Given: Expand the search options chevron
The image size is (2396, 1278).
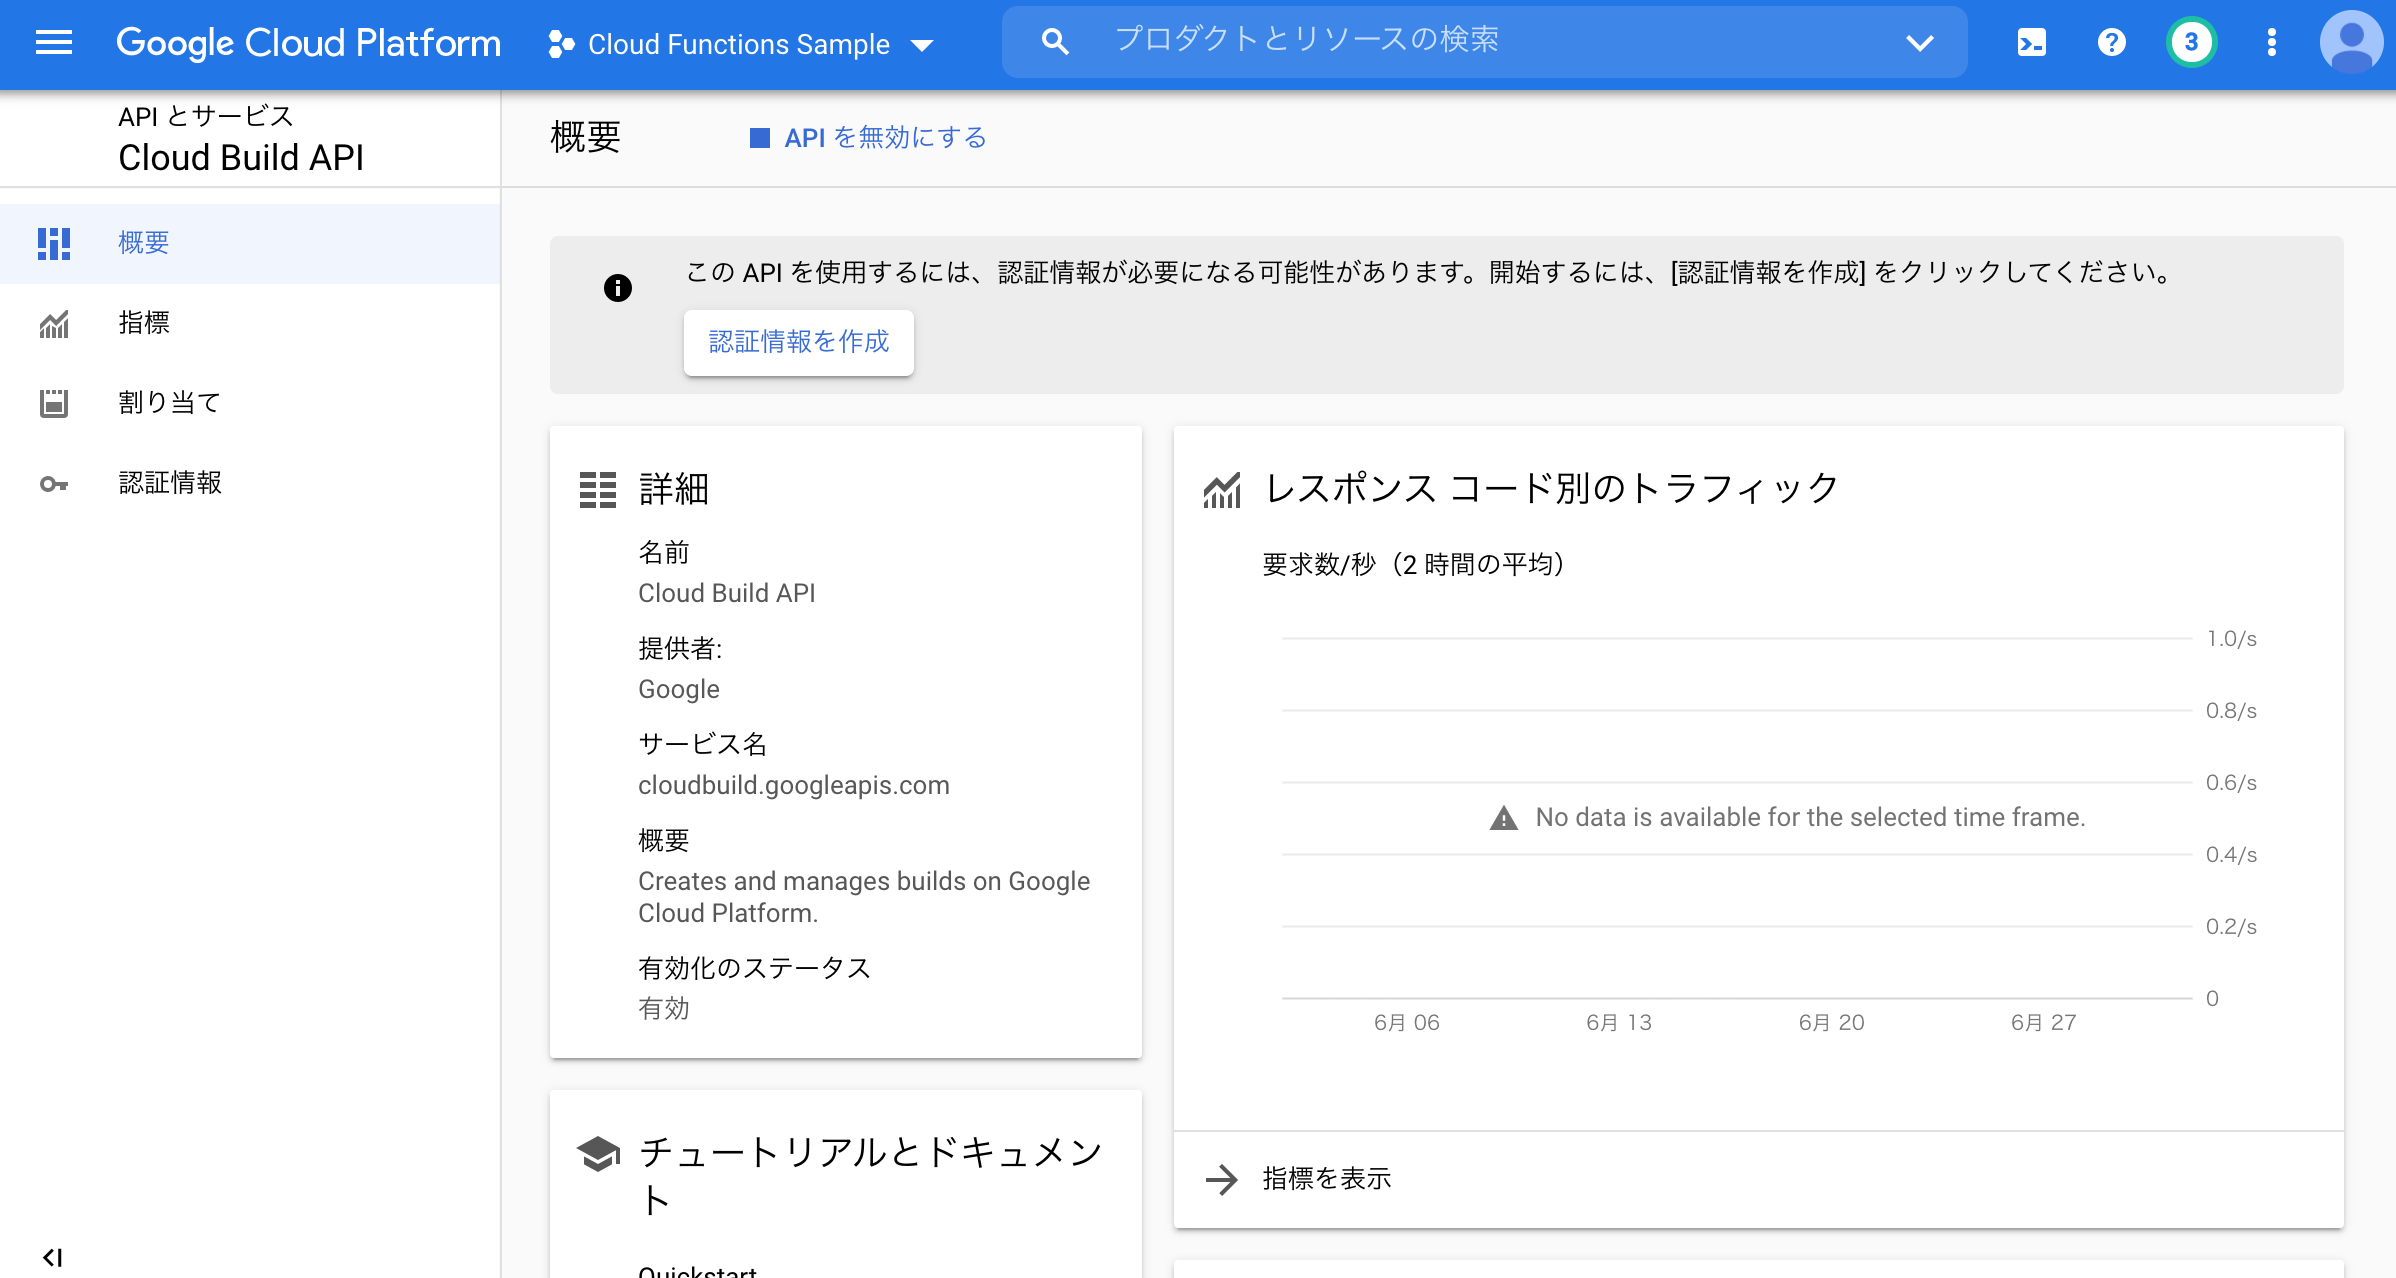Looking at the screenshot, I should pyautogui.click(x=1918, y=43).
